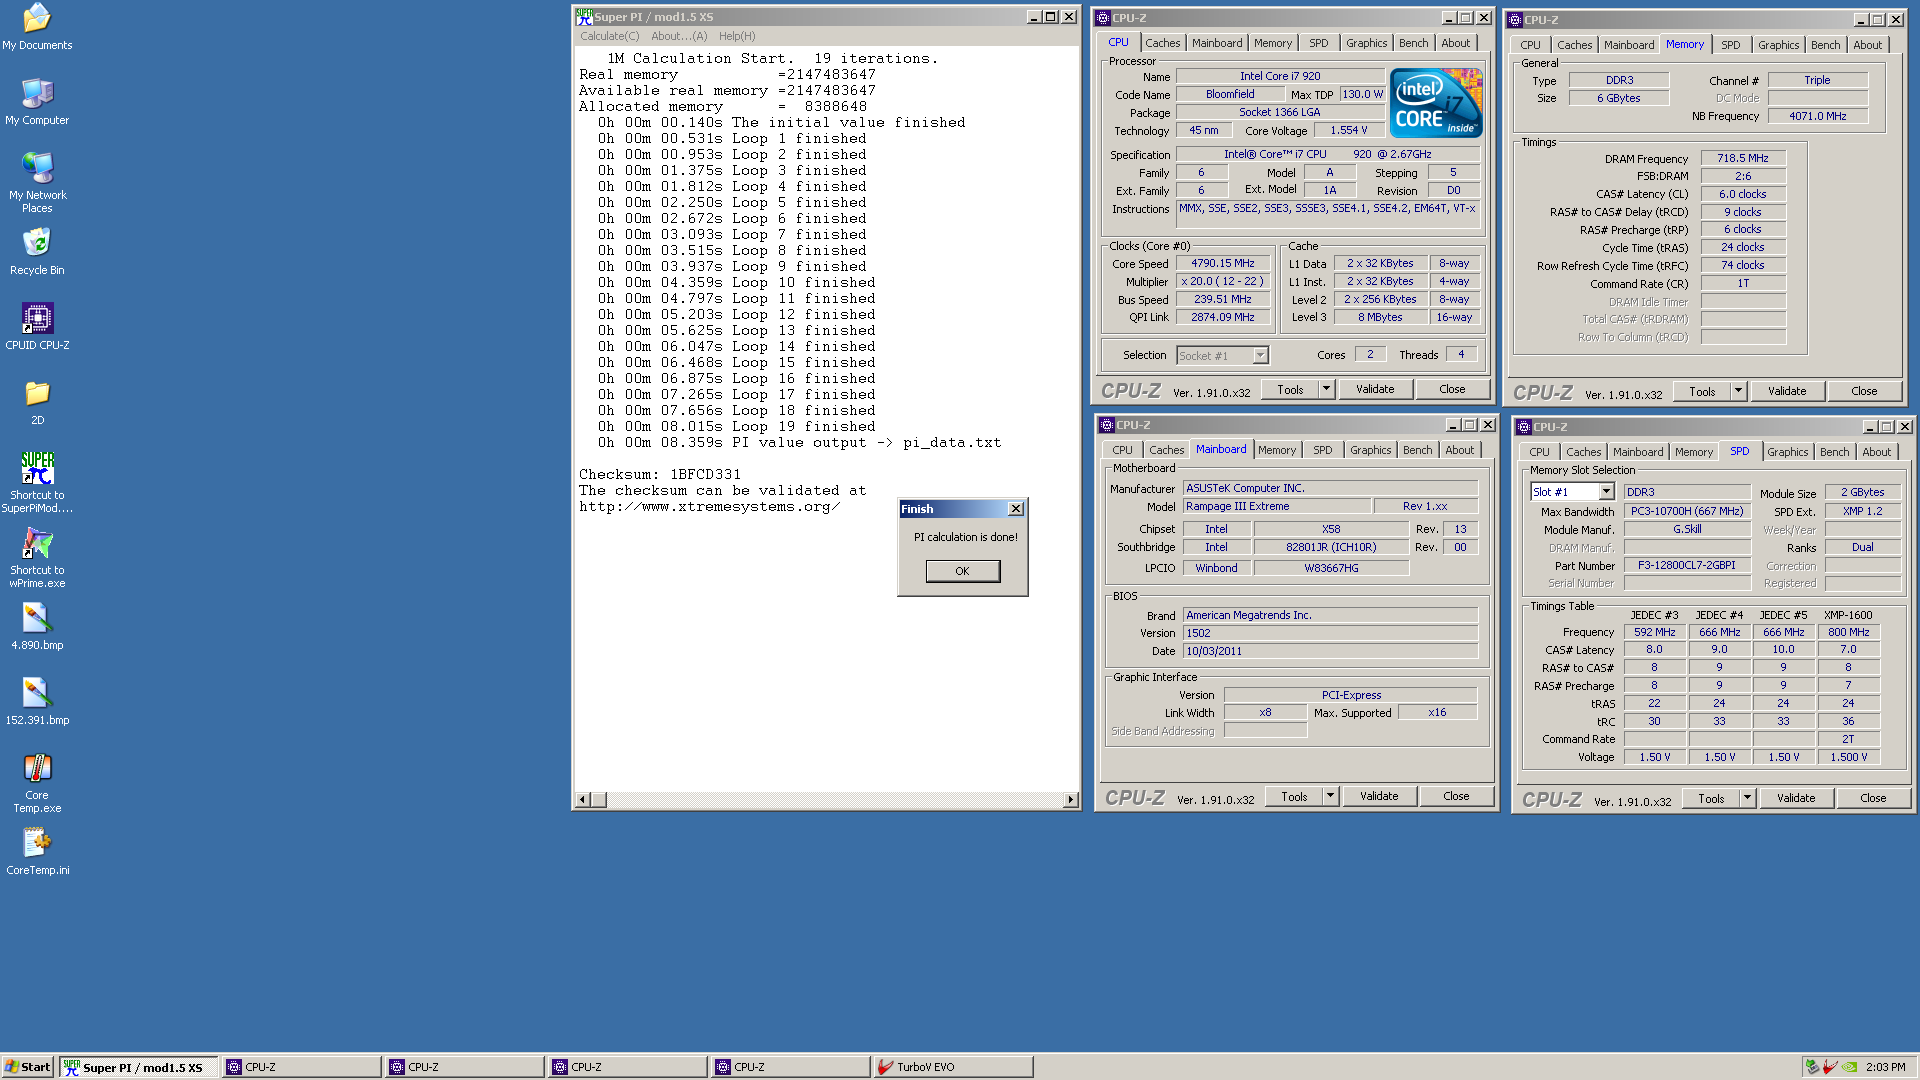
Task: Open About tab in SPD window
Action: (1876, 452)
